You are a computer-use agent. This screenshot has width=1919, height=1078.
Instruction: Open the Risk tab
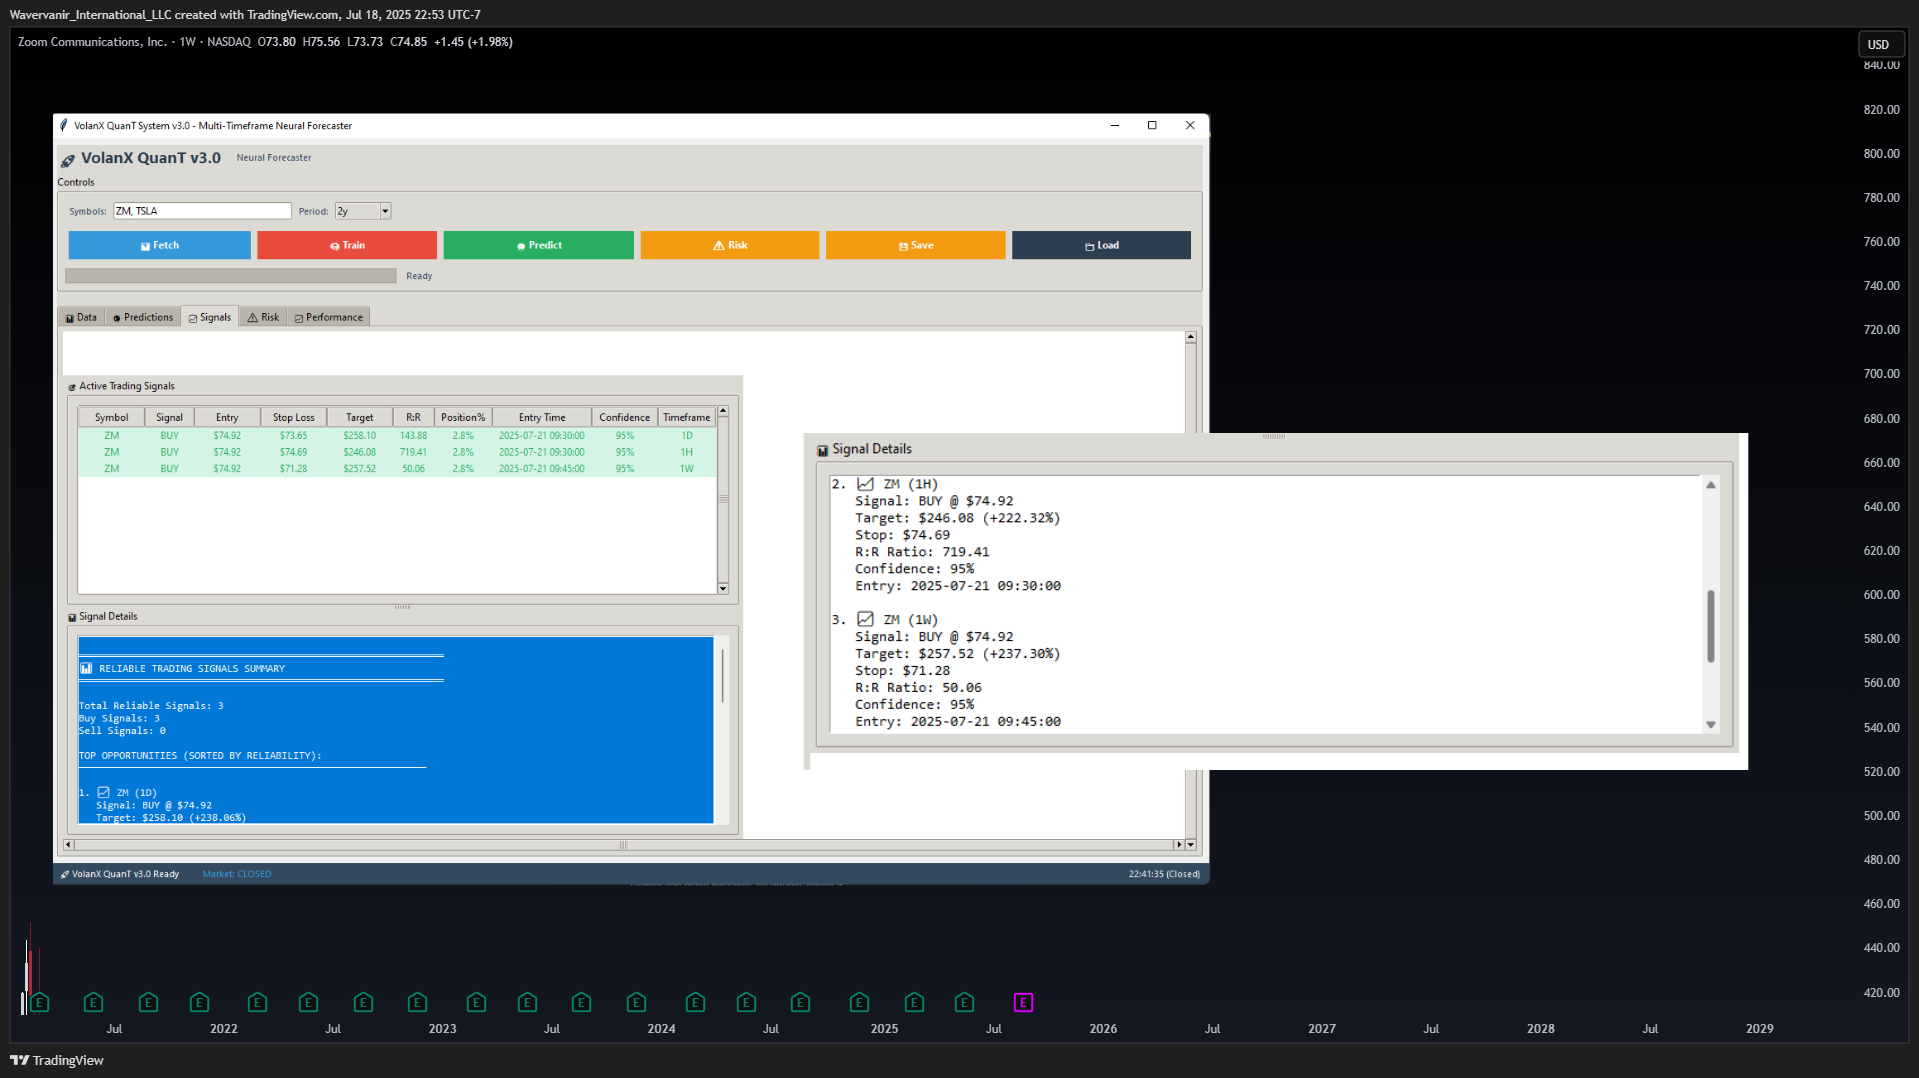(x=263, y=317)
